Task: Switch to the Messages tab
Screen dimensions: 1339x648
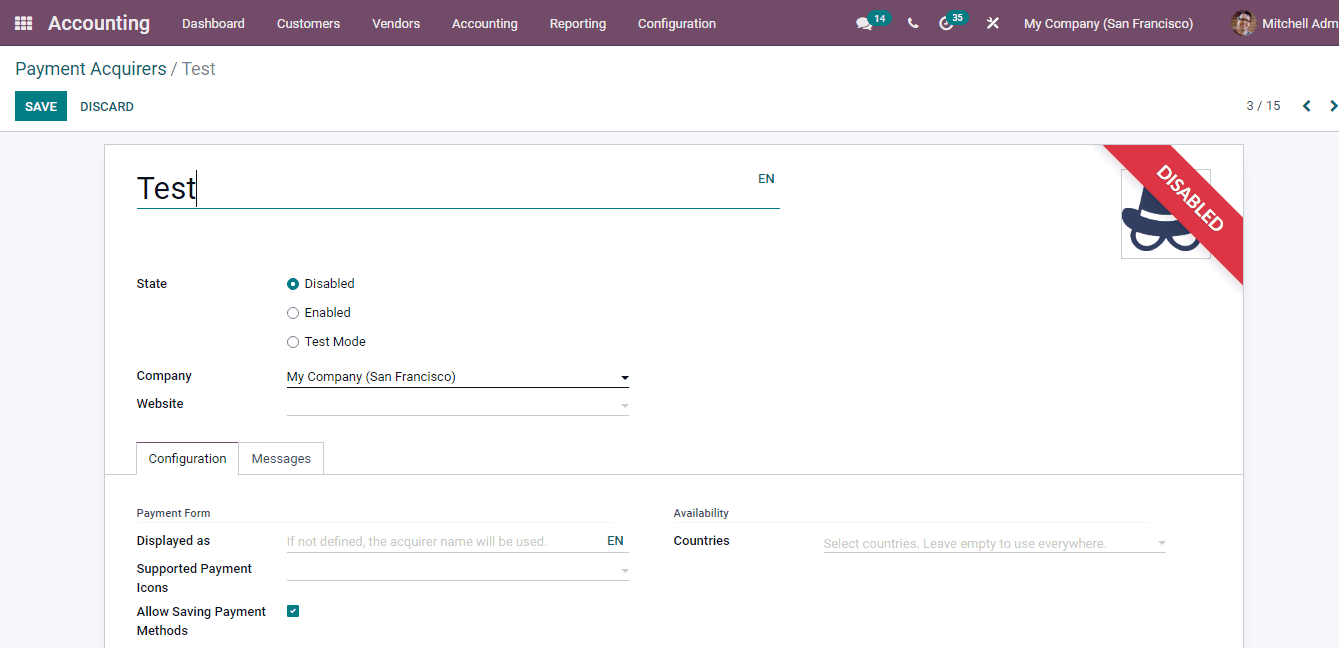Action: [x=281, y=458]
